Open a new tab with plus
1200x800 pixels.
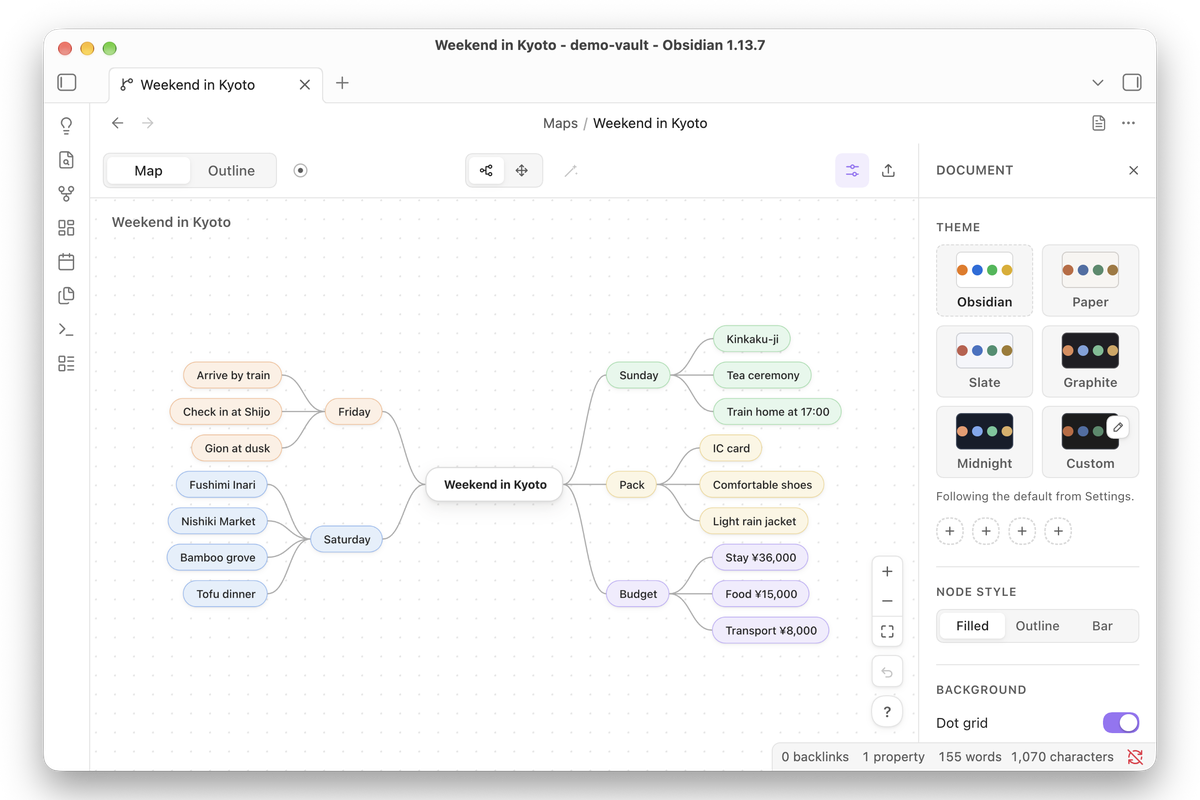point(342,83)
